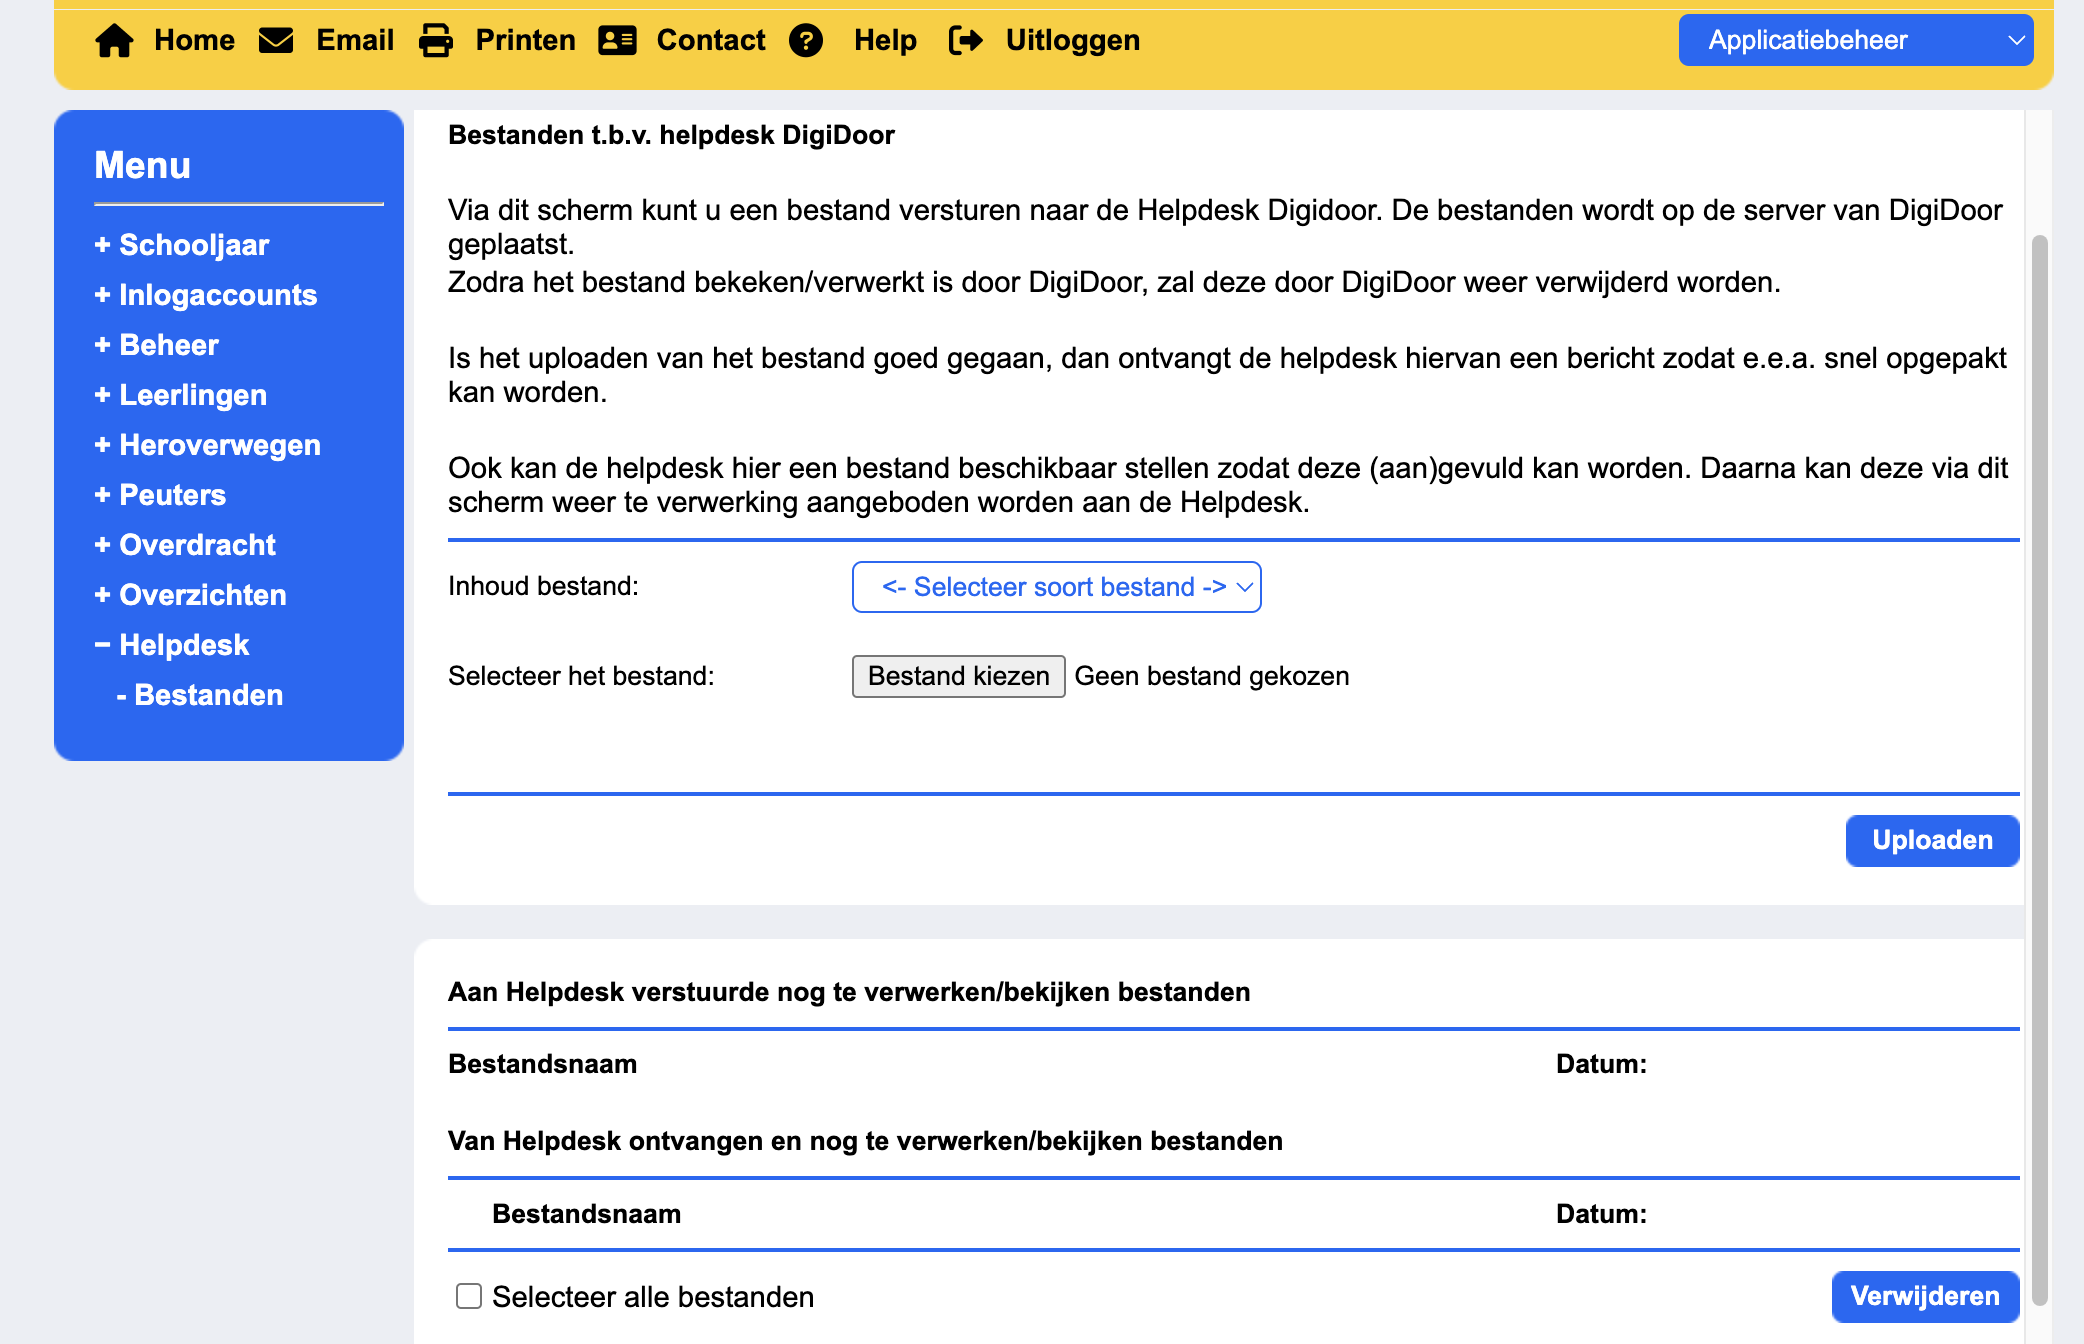Click the Home house icon
The width and height of the screenshot is (2084, 1344).
114,41
